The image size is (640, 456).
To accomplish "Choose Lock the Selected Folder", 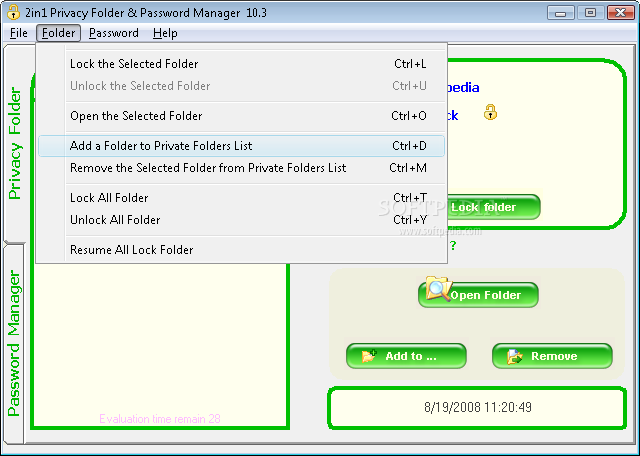I will [x=241, y=64].
